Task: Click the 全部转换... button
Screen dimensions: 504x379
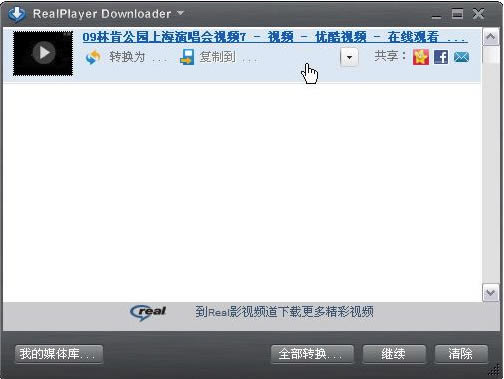Action: coord(312,354)
